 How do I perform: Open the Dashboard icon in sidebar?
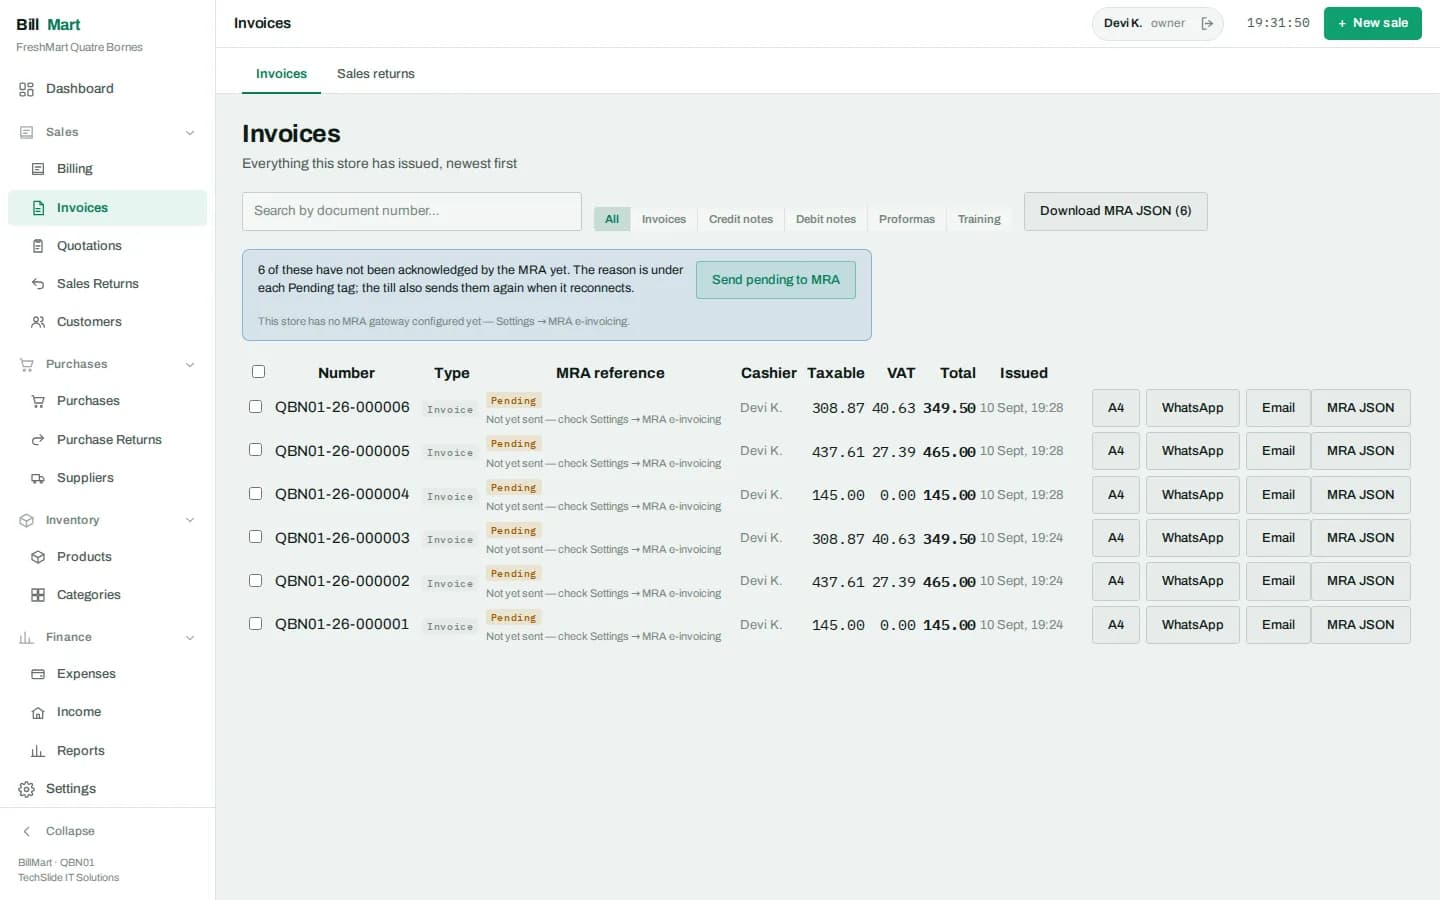(x=26, y=89)
